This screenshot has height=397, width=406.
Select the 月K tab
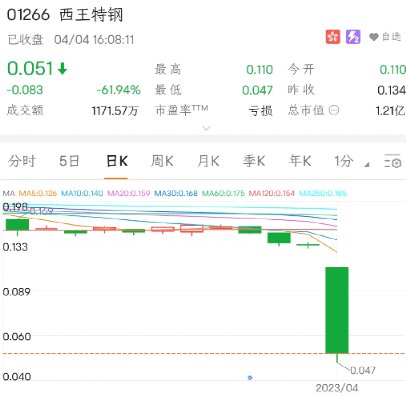coord(208,161)
